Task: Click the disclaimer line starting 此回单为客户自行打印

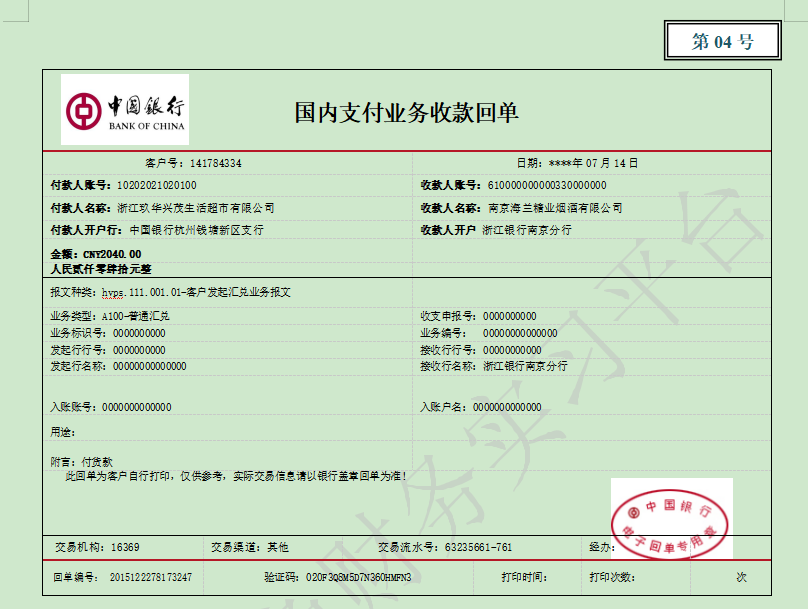Action: 236,476
